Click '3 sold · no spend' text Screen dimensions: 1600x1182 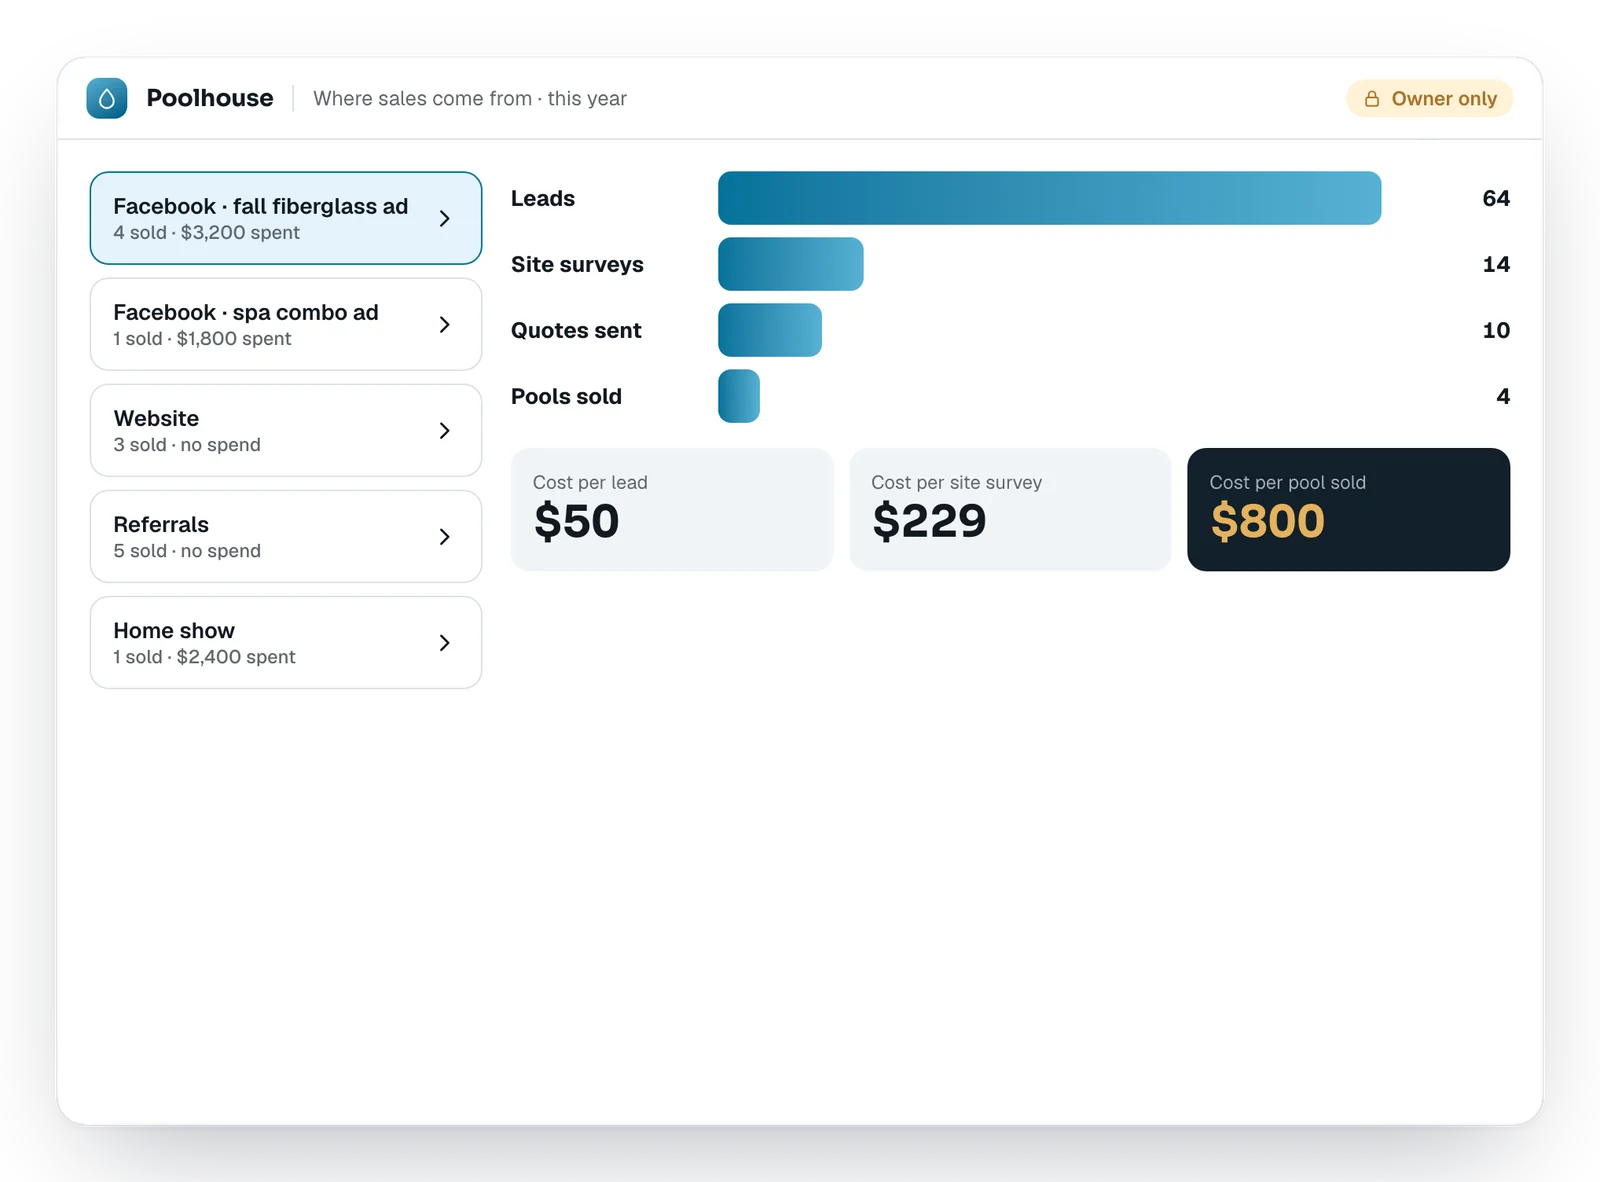[x=187, y=444]
